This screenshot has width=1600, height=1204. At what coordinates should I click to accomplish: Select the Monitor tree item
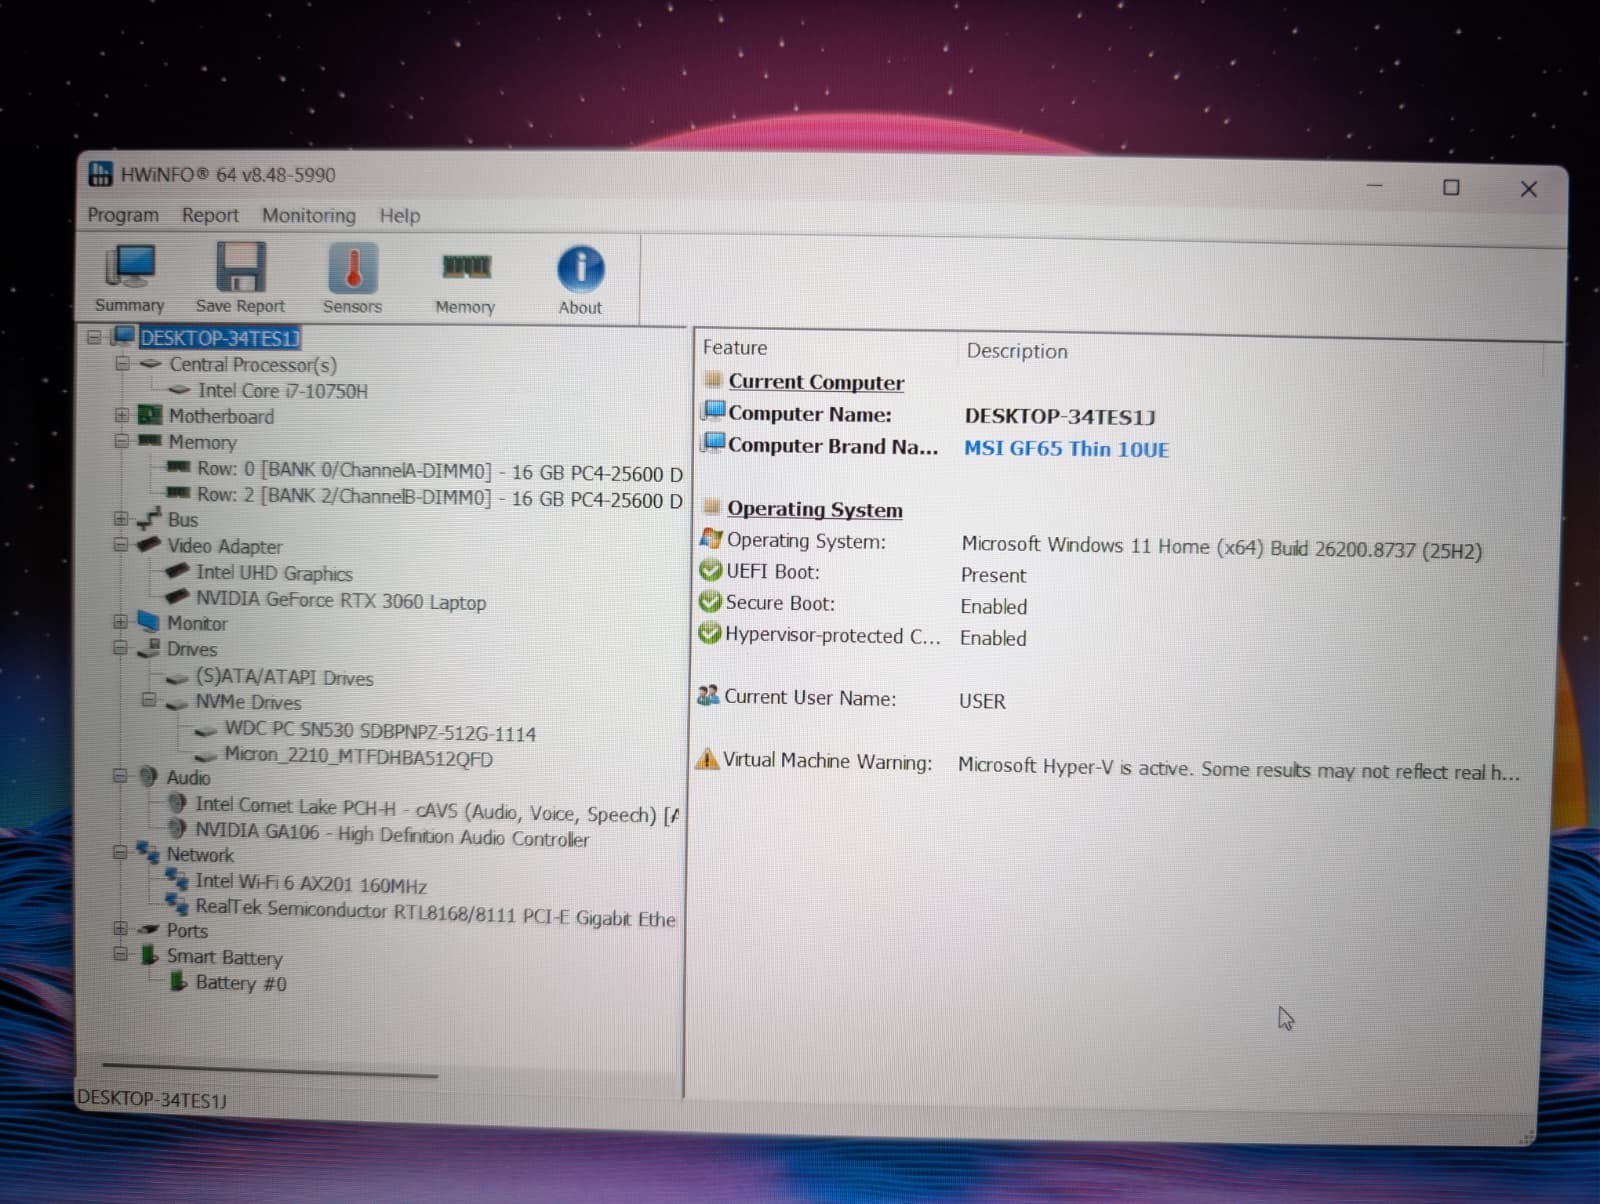tap(197, 623)
